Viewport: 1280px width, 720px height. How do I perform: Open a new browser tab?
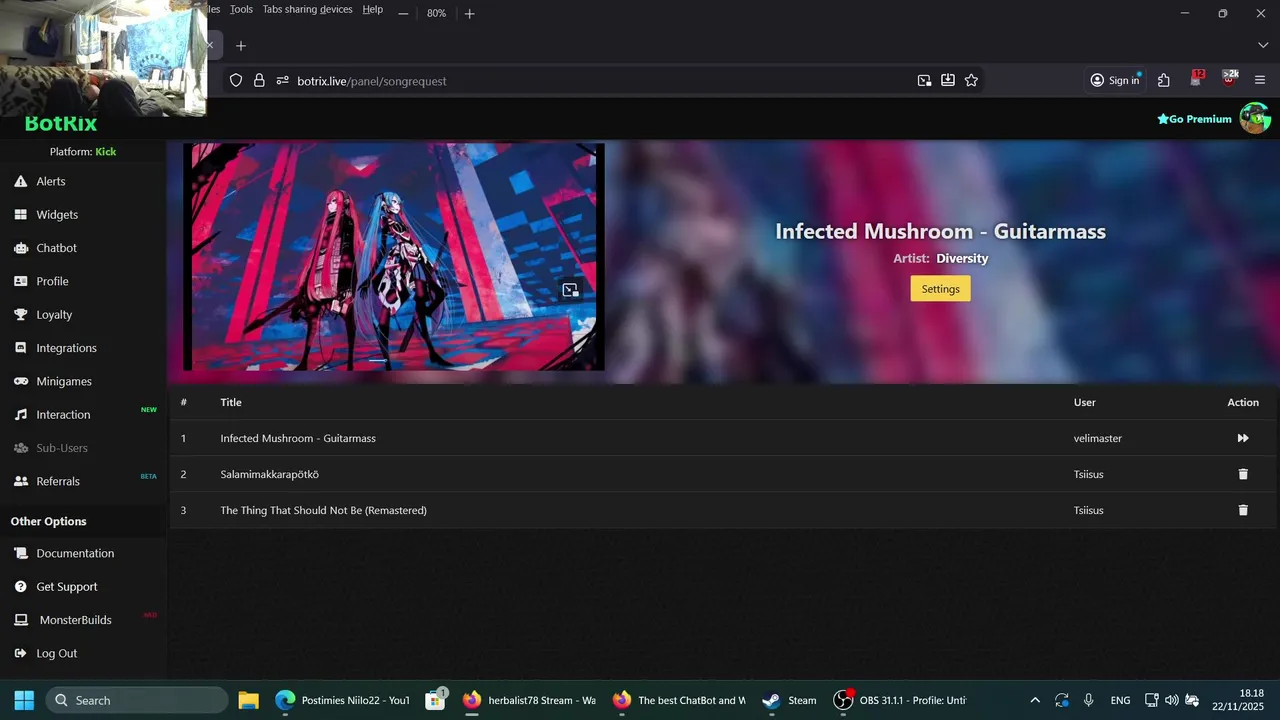[240, 46]
